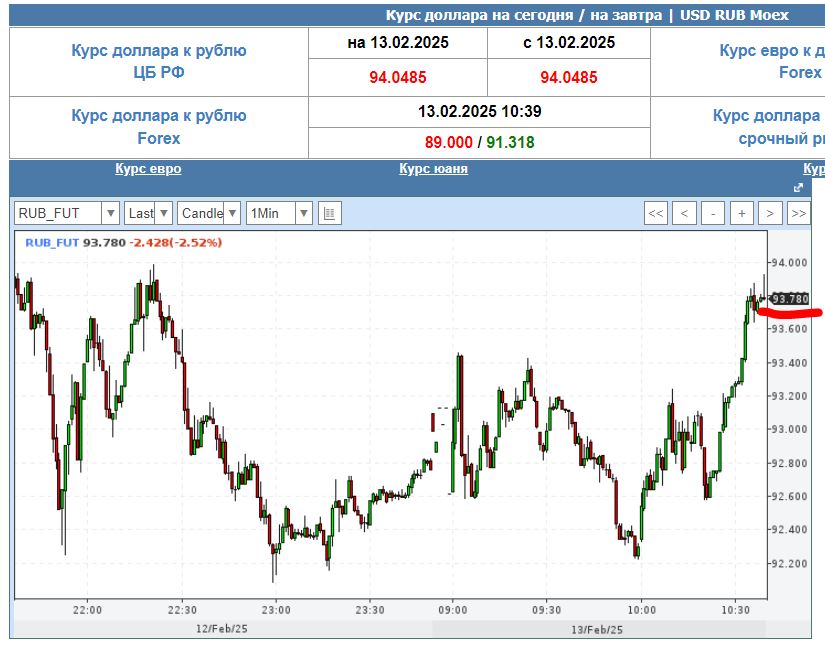Image resolution: width=825 pixels, height=647 pixels.
Task: Click the 13/Feb/25 date band on timeline
Action: (599, 629)
